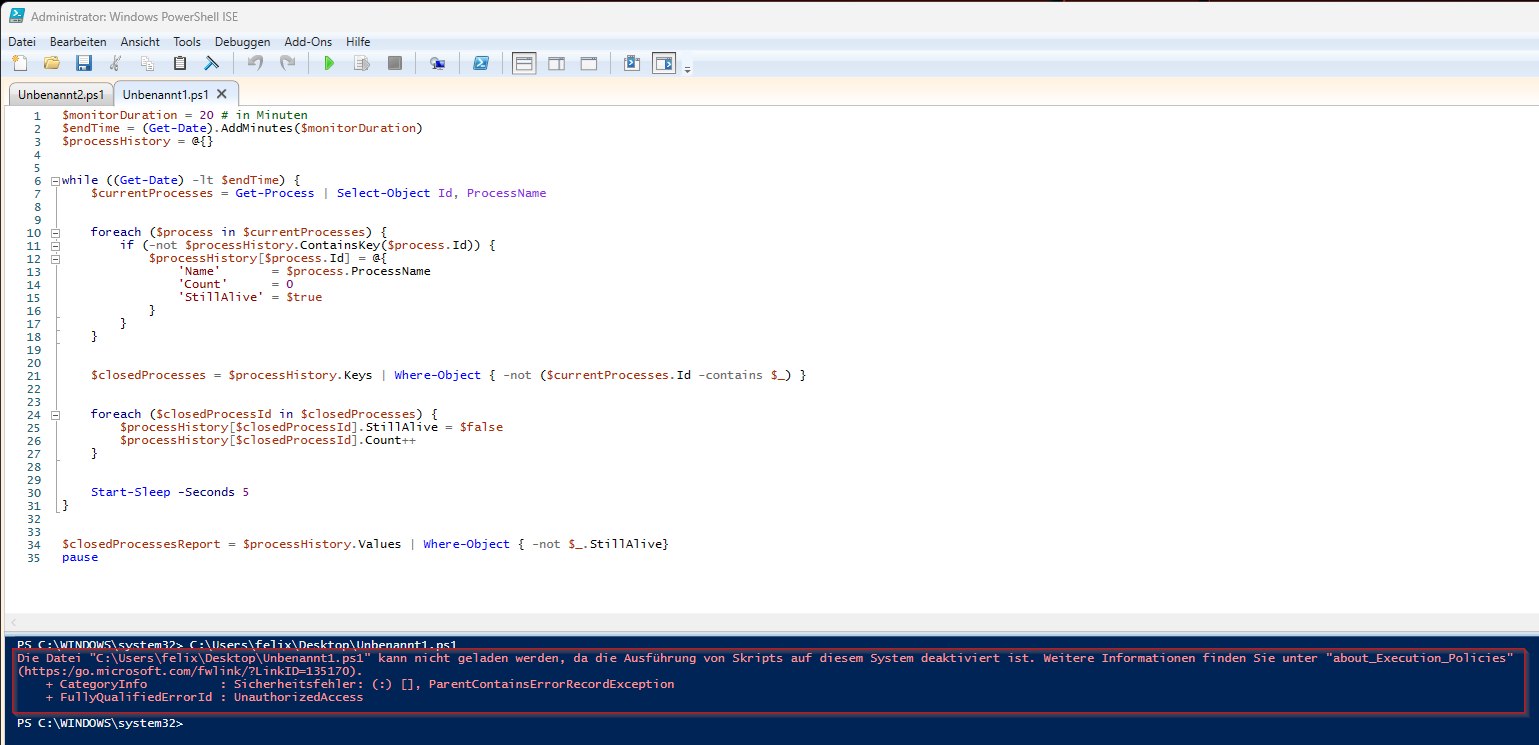The image size is (1539, 745).
Task: Create a new script file
Action: pos(20,64)
